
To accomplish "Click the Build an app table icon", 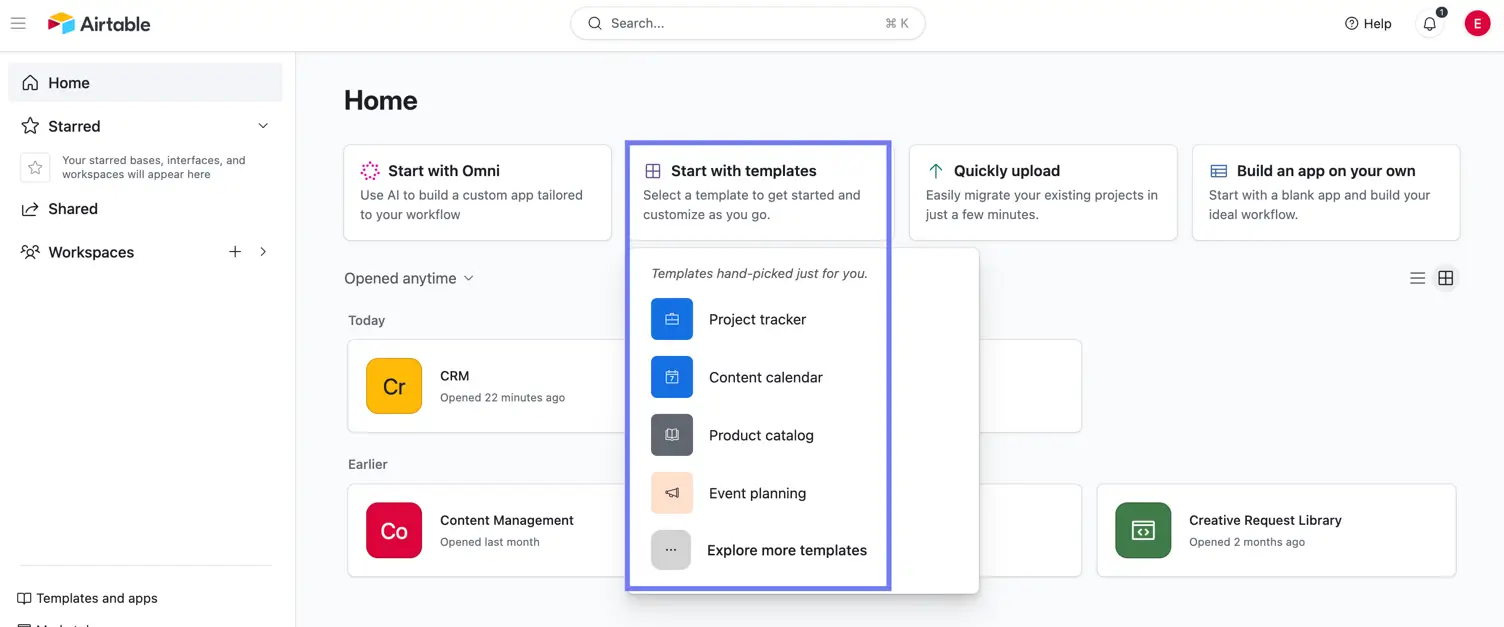I will 1219,171.
